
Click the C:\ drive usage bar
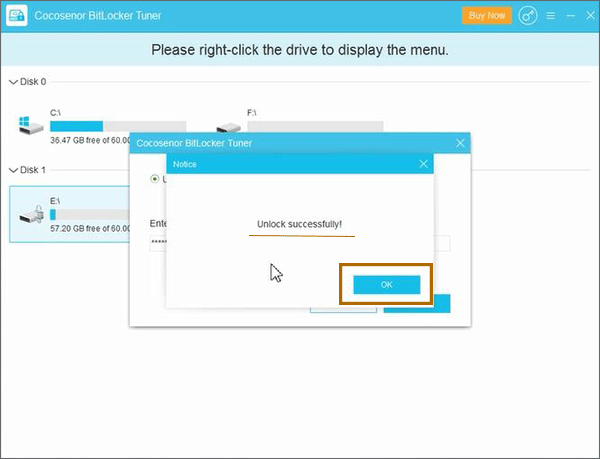coord(118,126)
